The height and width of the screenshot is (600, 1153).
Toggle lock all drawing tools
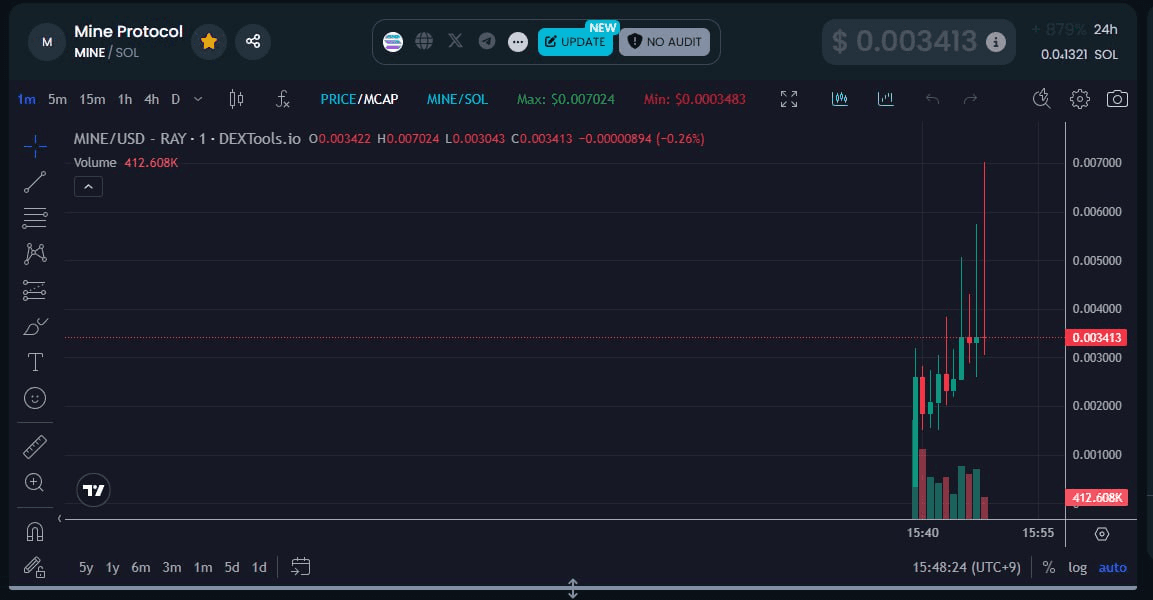35,567
